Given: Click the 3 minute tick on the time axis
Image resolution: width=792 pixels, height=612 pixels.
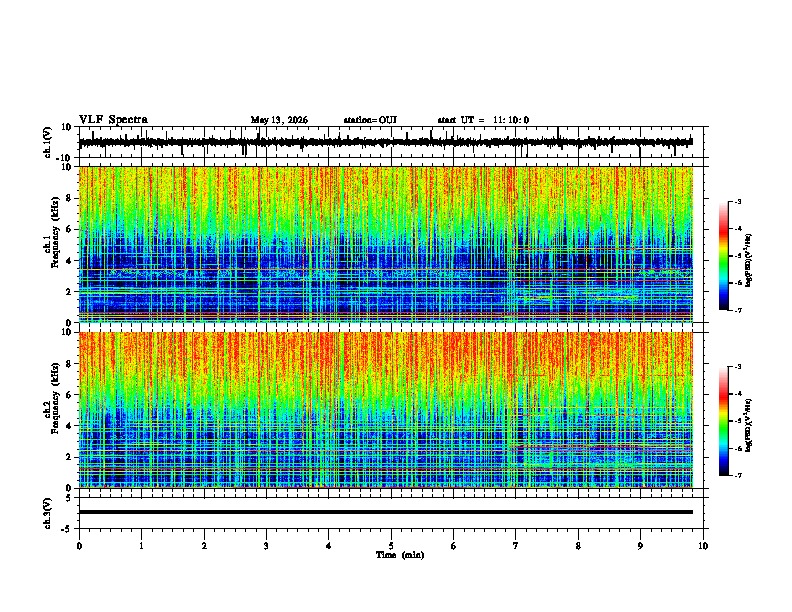Looking at the screenshot, I should (x=266, y=546).
